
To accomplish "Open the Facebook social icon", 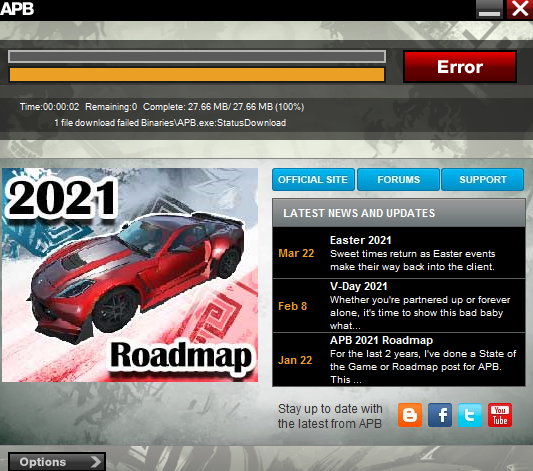I will coord(440,415).
